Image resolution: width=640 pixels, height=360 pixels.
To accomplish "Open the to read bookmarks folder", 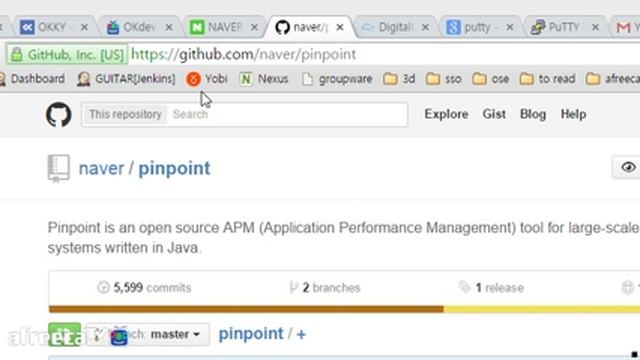I will point(547,79).
